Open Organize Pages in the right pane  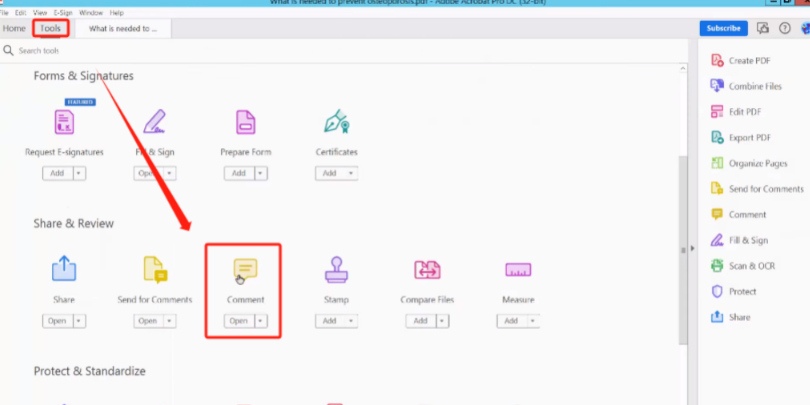pos(750,163)
